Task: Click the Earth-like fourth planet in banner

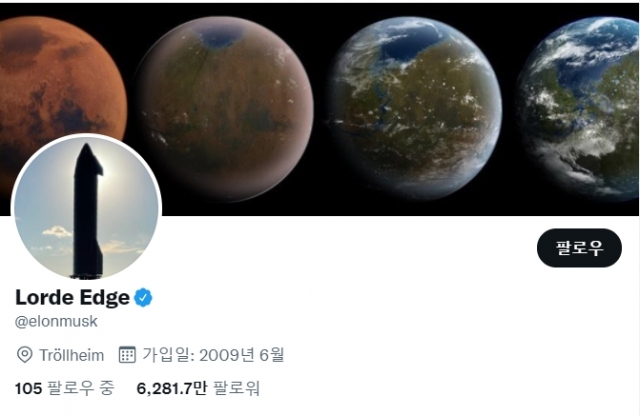Action: (578, 109)
